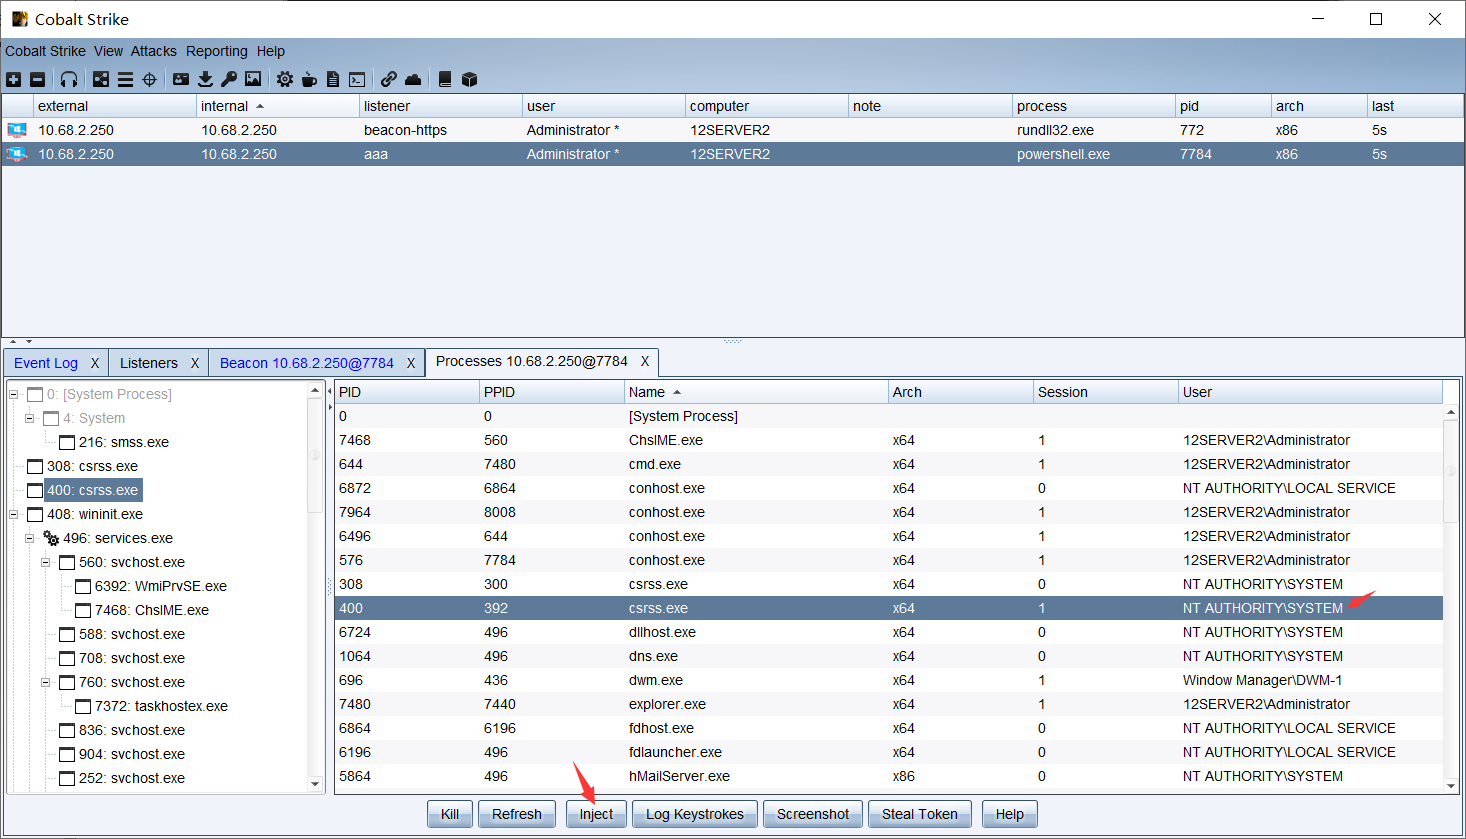Open the Reporting menu
The image size is (1466, 839).
[x=216, y=51]
